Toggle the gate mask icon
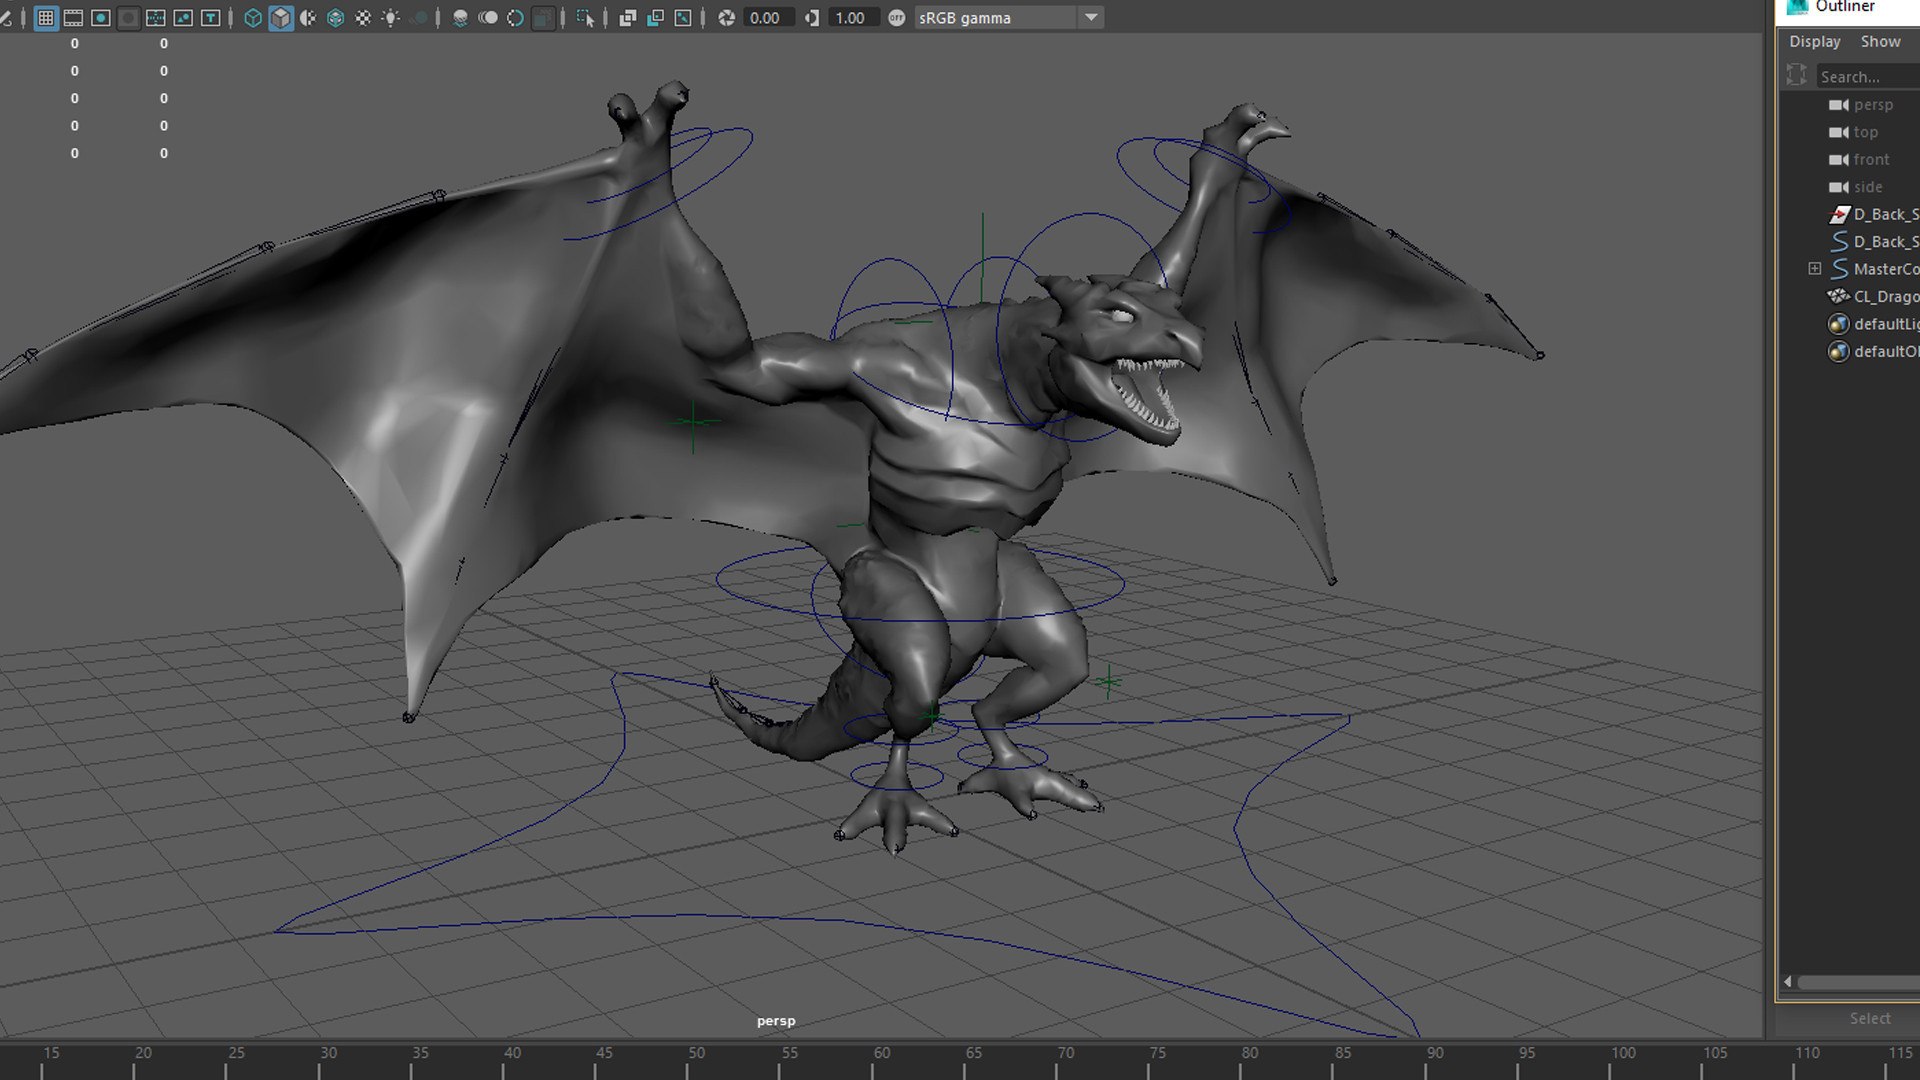 pos(128,18)
